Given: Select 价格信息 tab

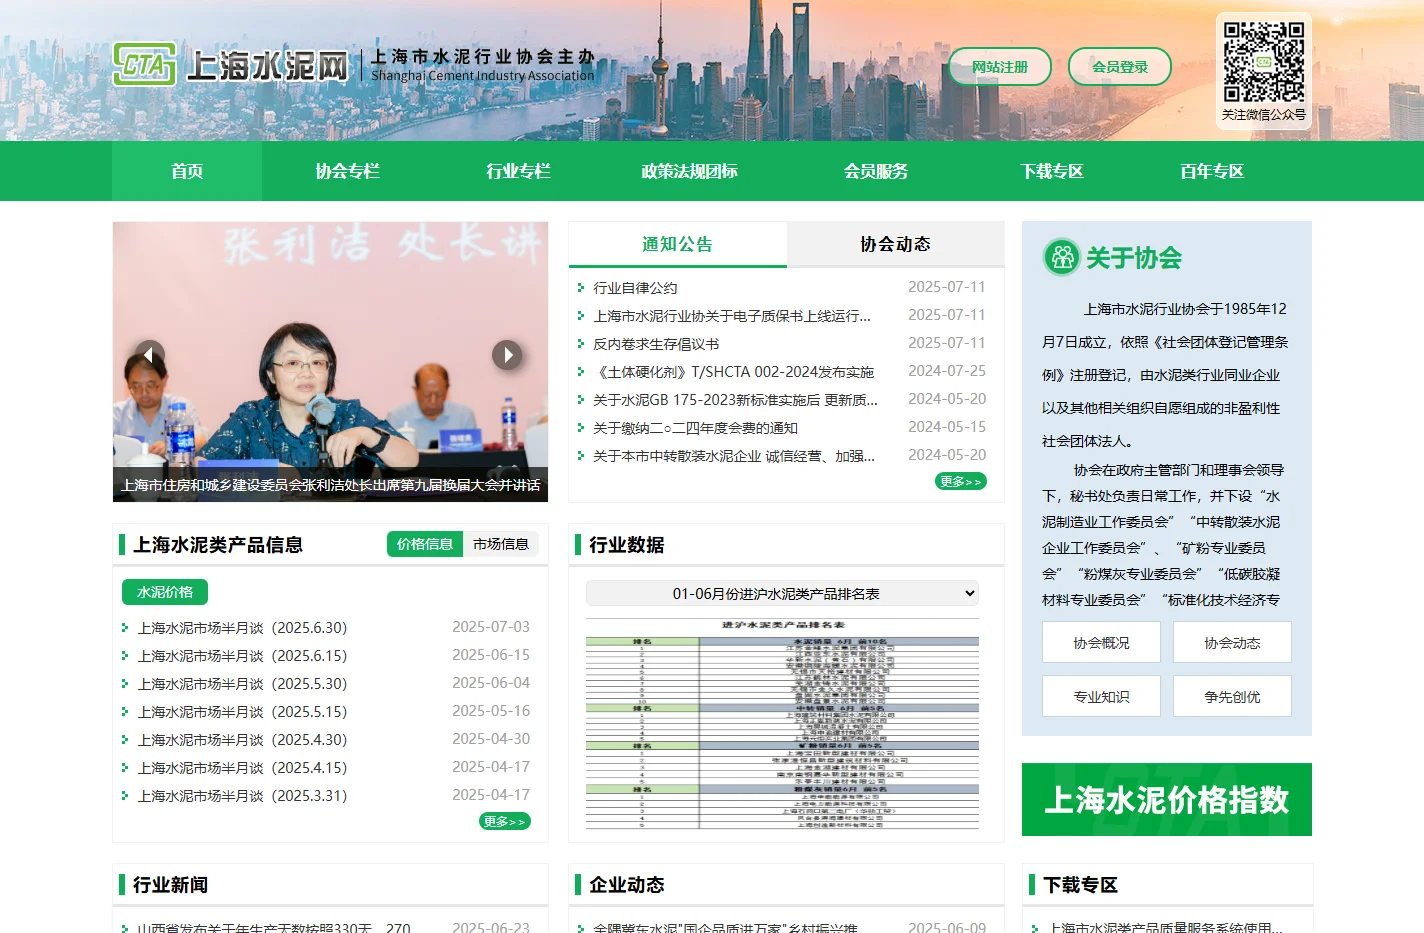Looking at the screenshot, I should pyautogui.click(x=425, y=544).
